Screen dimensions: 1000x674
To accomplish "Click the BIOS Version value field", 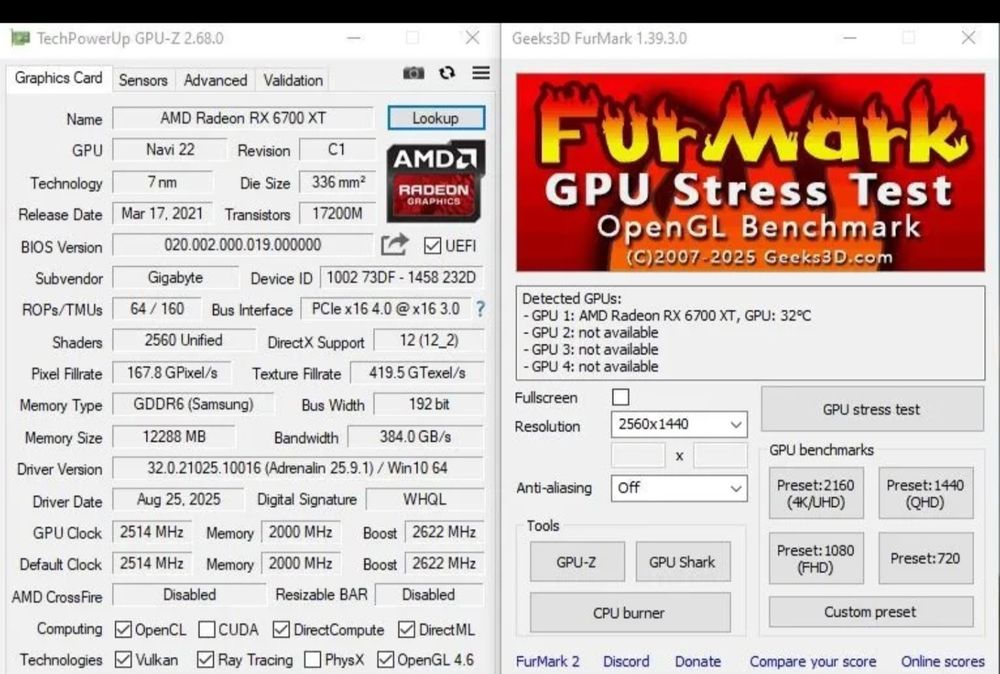I will tap(242, 245).
